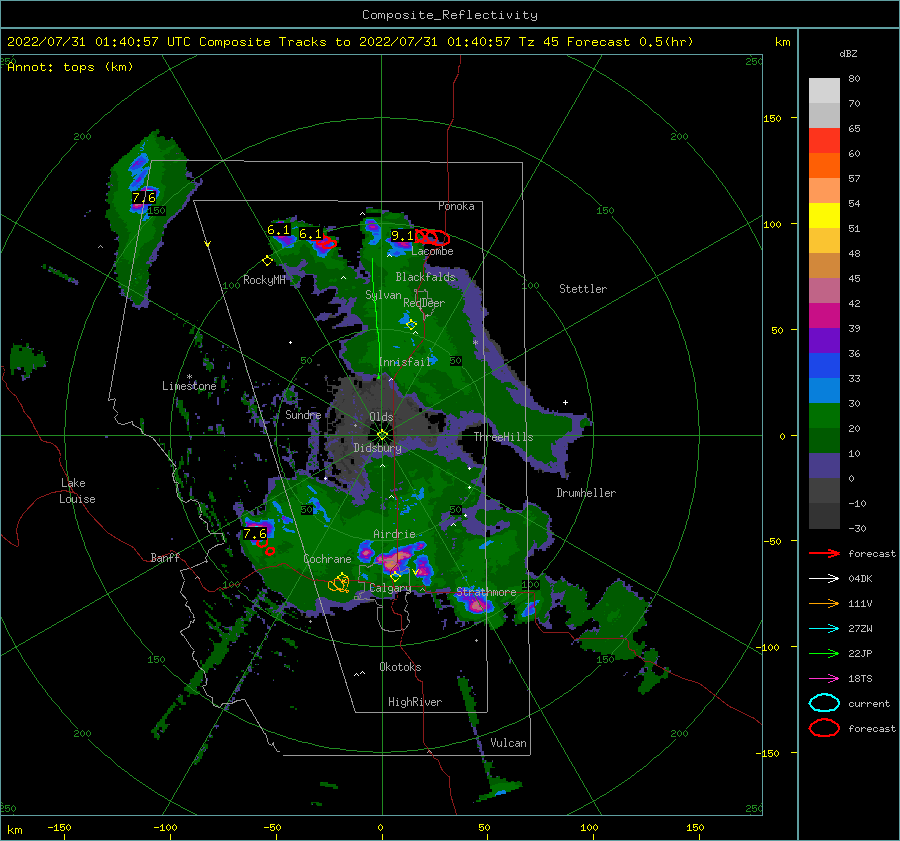The image size is (900, 841).
Task: Click the small red circle below the Banff-side 7.6 label
Action: 270,551
